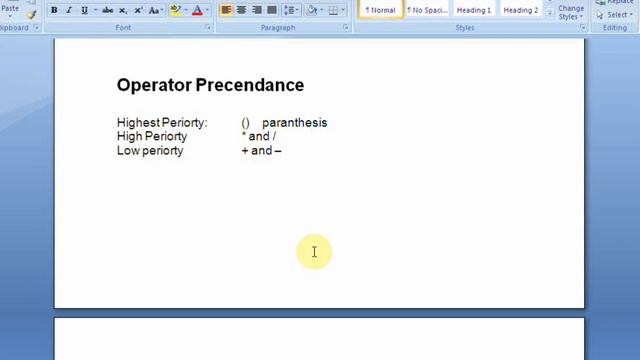The height and width of the screenshot is (360, 640).
Task: Toggle superscript formatting
Action: tap(138, 10)
